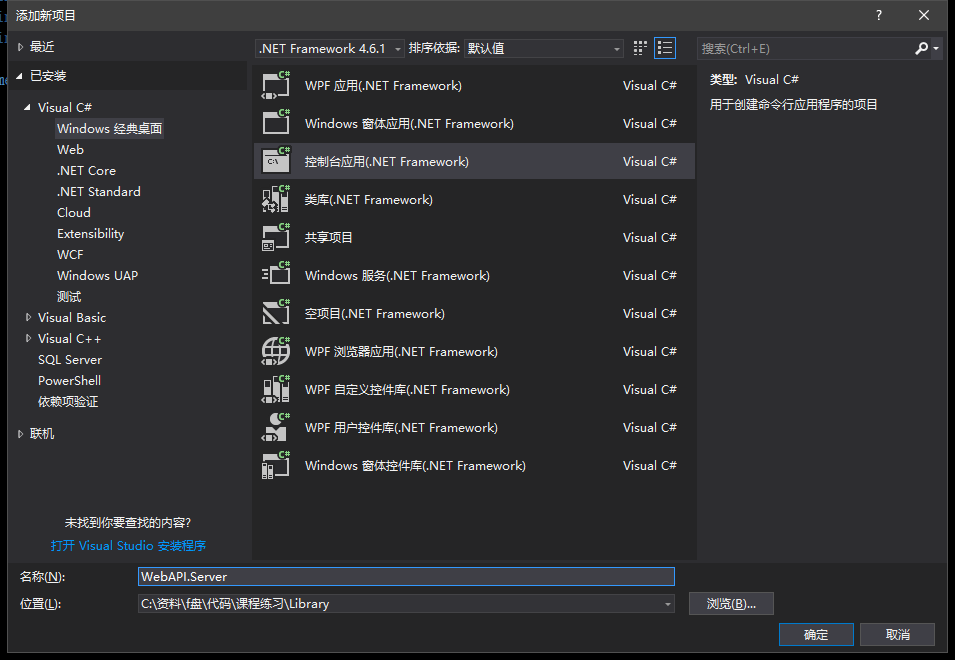Click the 浏览(B)... browse button

point(731,604)
